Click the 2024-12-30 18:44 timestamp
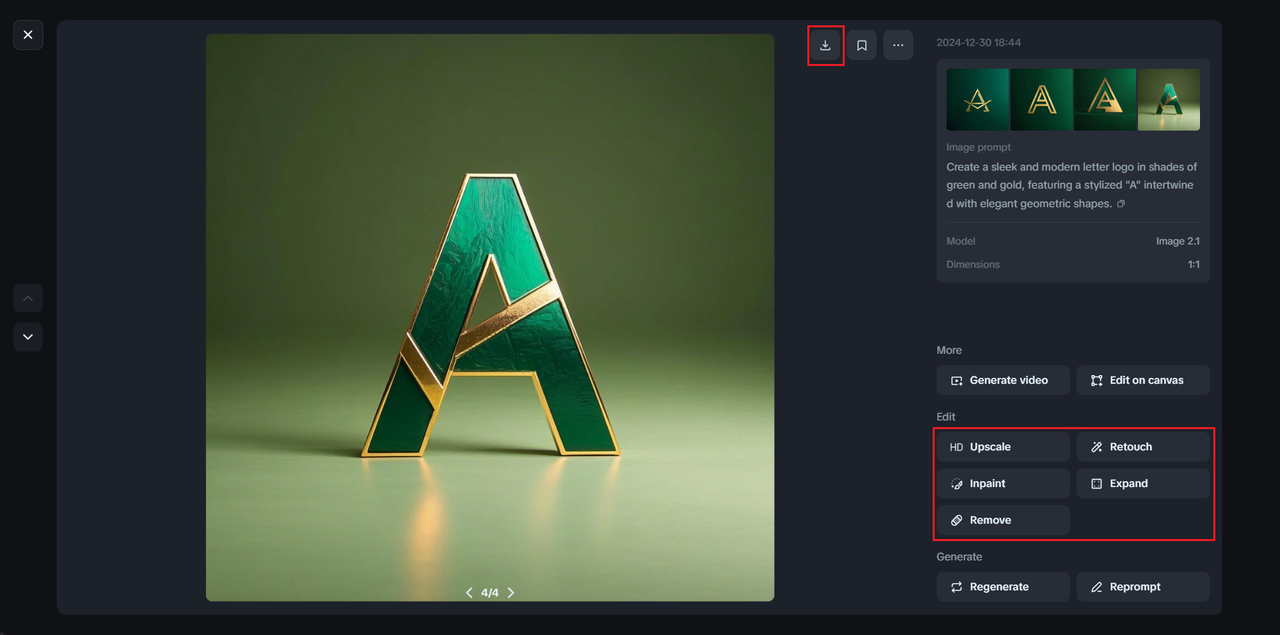Viewport: 1280px width, 635px height. point(978,43)
